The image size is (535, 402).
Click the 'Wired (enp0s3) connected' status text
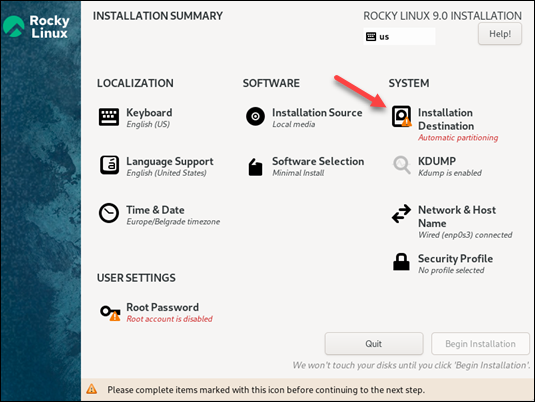coord(465,235)
